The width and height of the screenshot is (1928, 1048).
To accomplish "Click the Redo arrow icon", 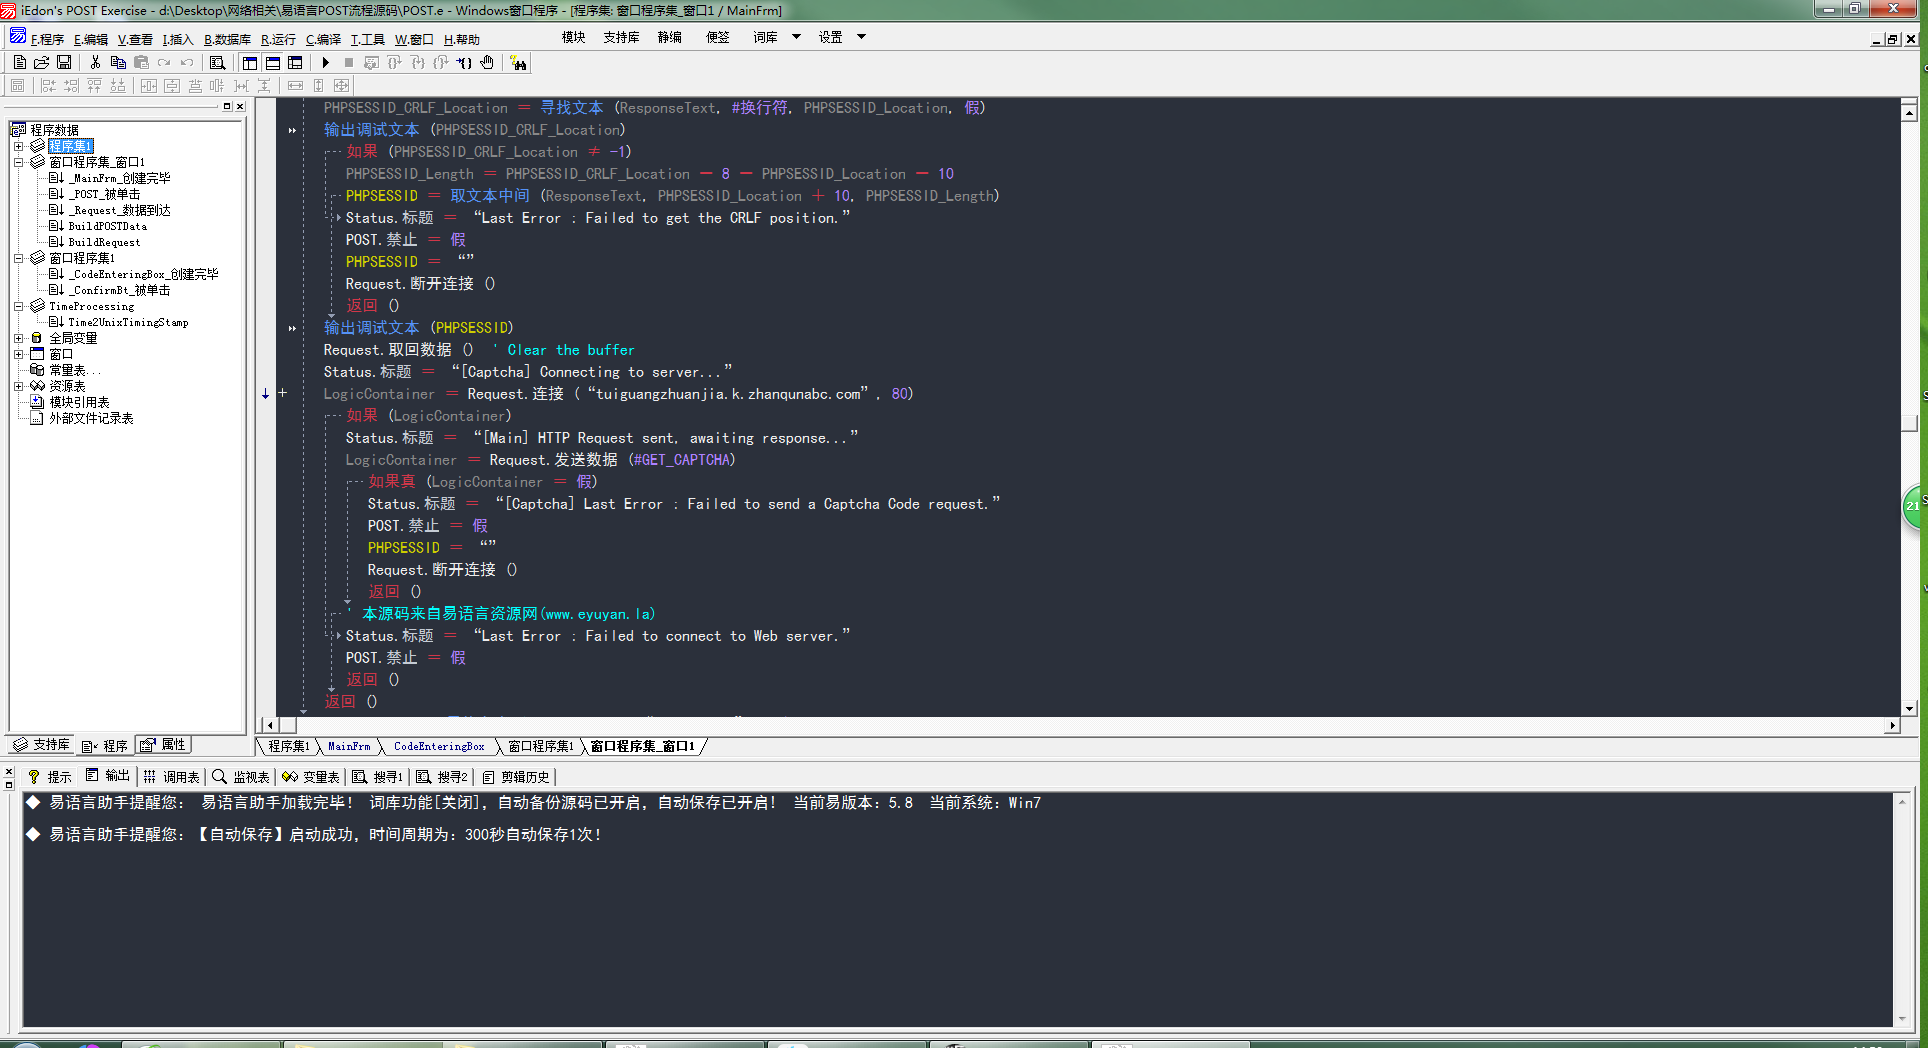I will tap(164, 62).
